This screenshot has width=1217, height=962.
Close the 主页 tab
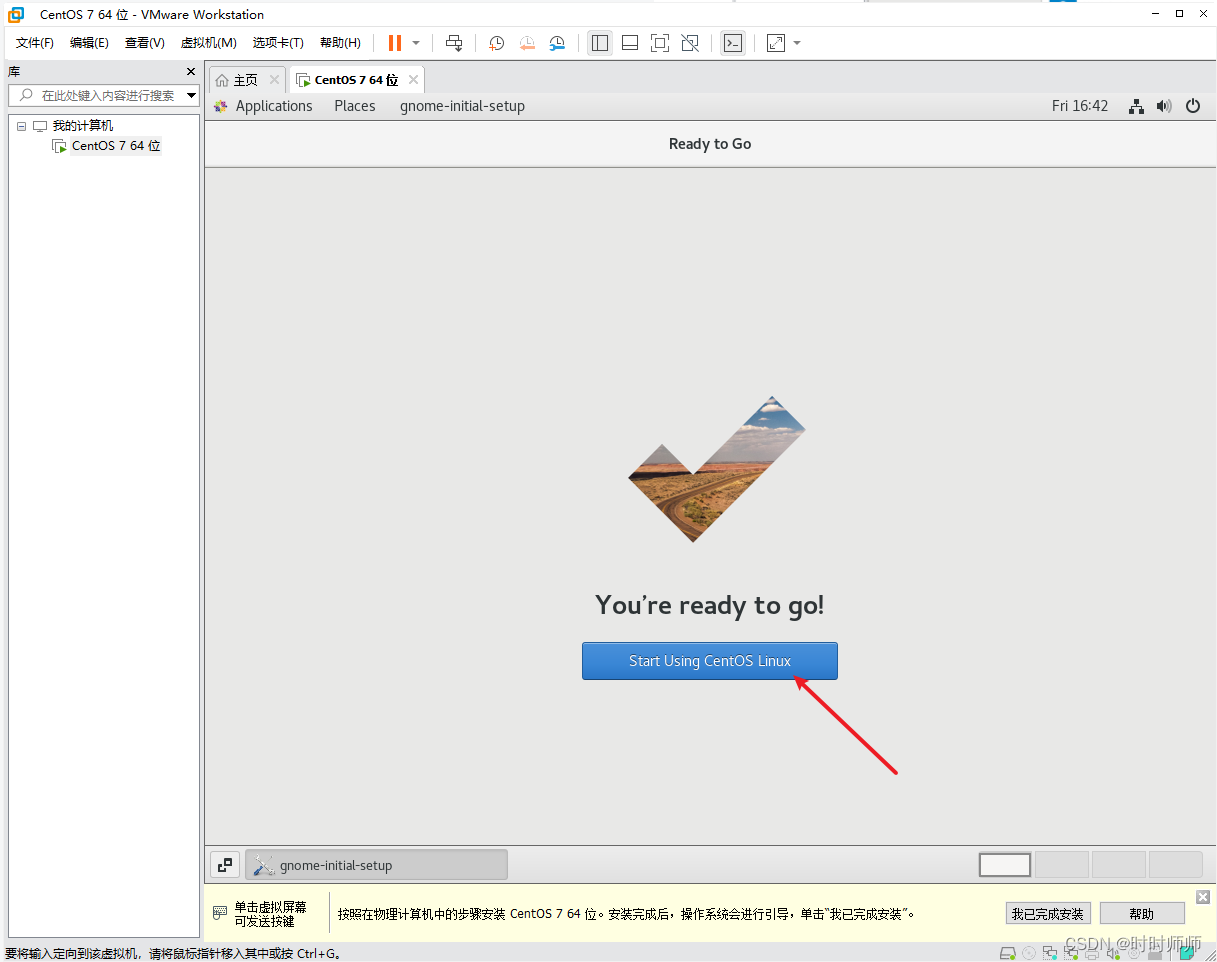tap(274, 80)
